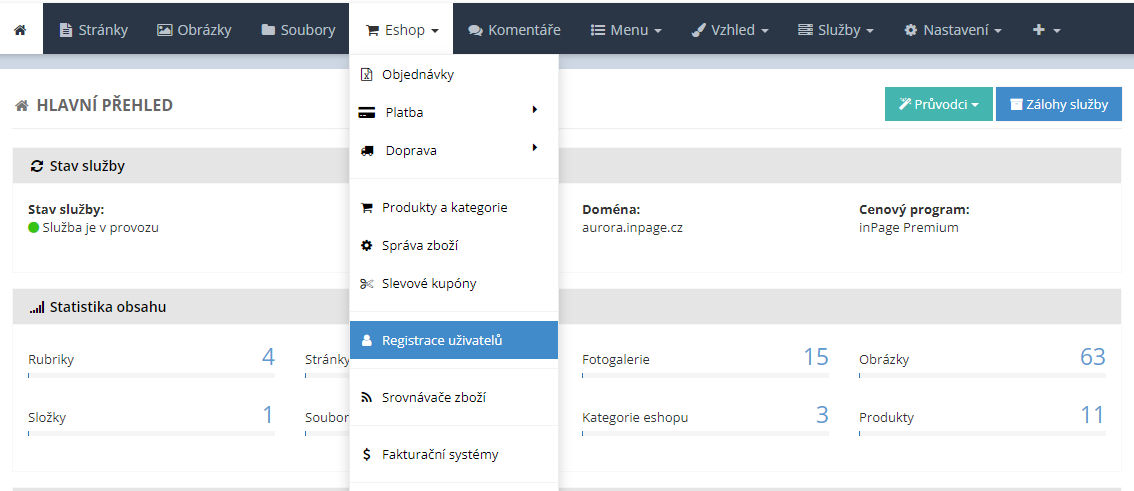The height and width of the screenshot is (491, 1134).
Task: Expand the Doprava submenu arrow
Action: tap(535, 148)
